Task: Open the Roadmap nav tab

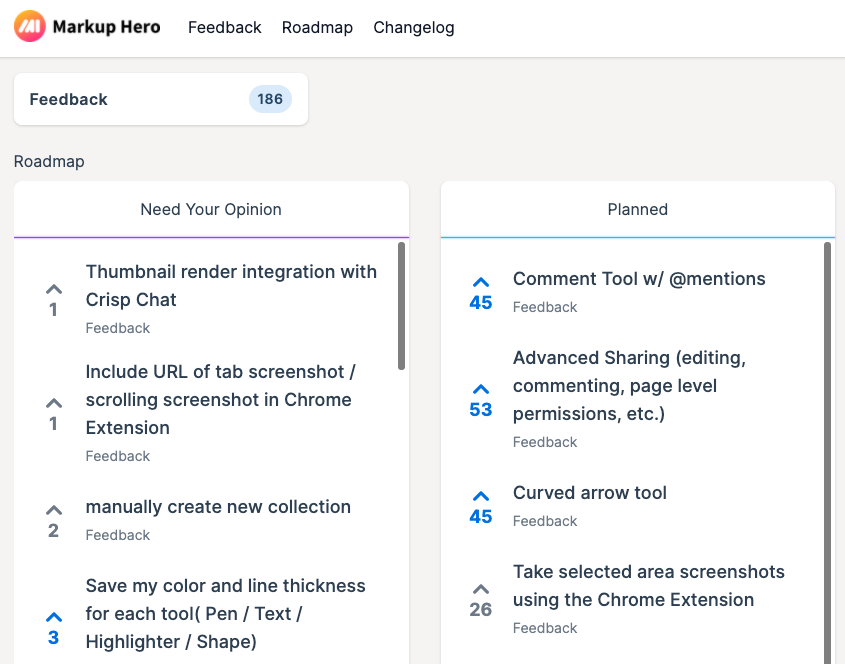Action: (x=317, y=27)
